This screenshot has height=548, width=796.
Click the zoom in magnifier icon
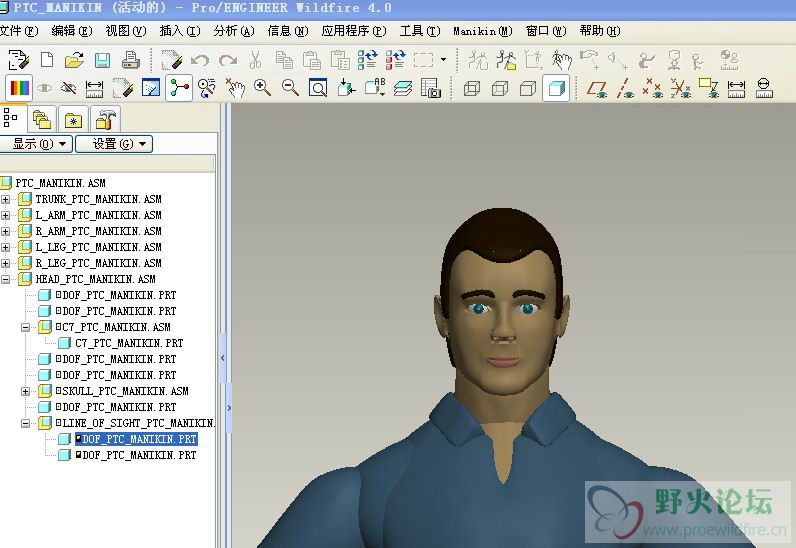click(x=262, y=88)
